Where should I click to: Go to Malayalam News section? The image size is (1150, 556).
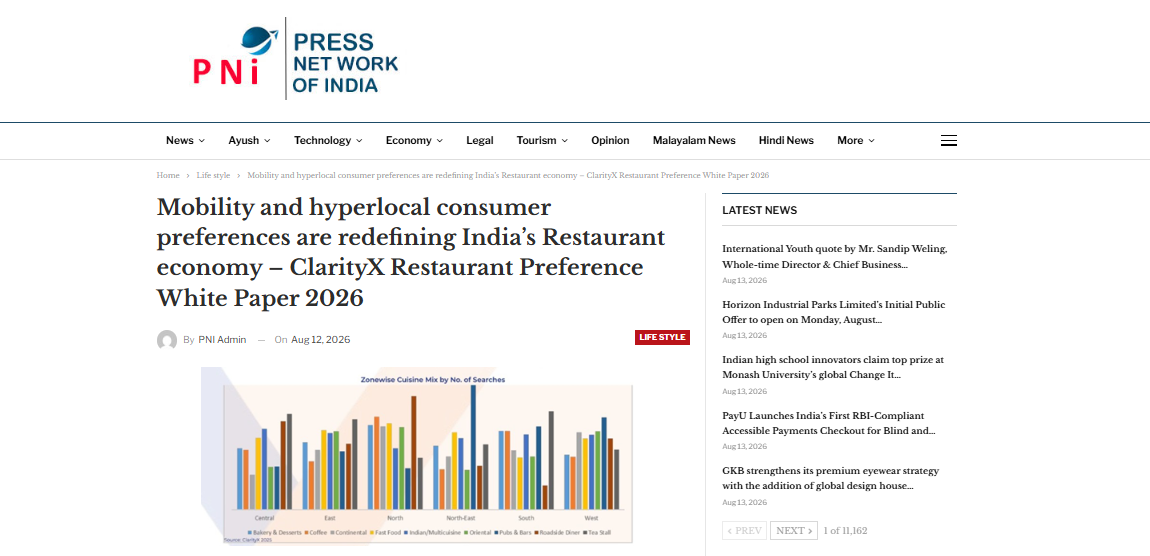click(694, 141)
